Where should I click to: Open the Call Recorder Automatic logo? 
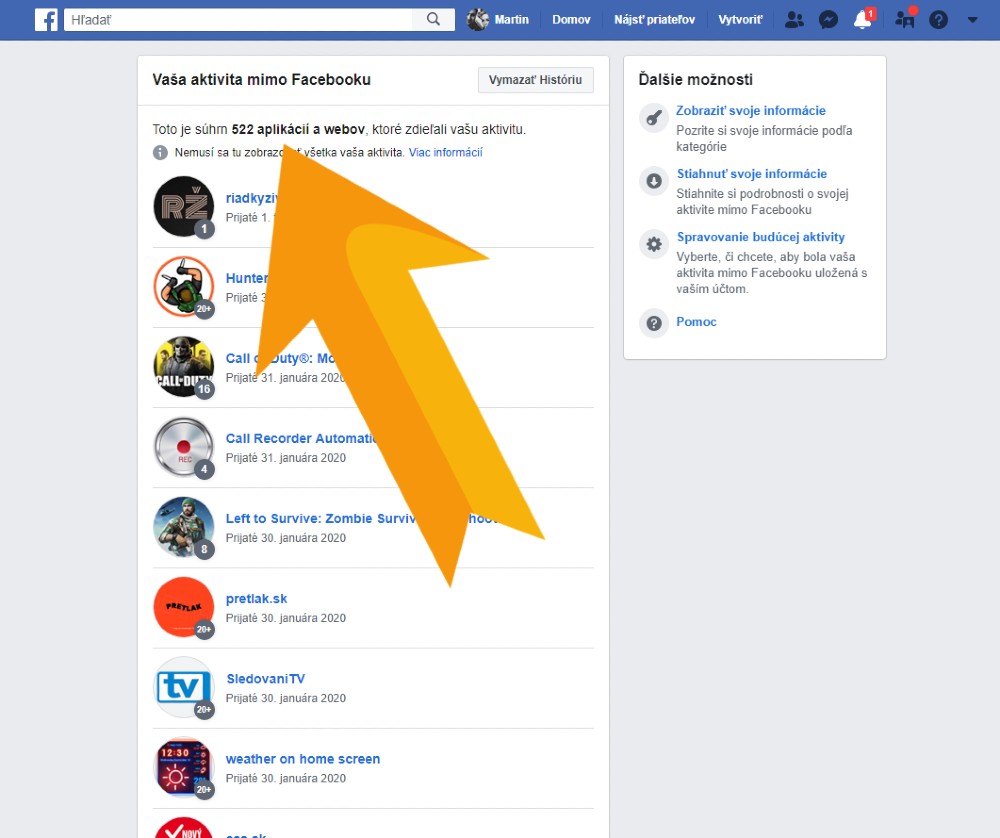[x=184, y=447]
